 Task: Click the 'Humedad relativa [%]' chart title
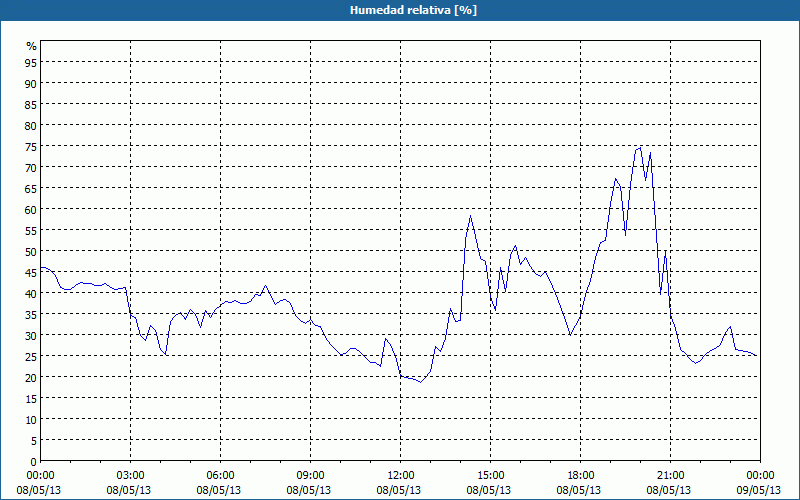(413, 10)
